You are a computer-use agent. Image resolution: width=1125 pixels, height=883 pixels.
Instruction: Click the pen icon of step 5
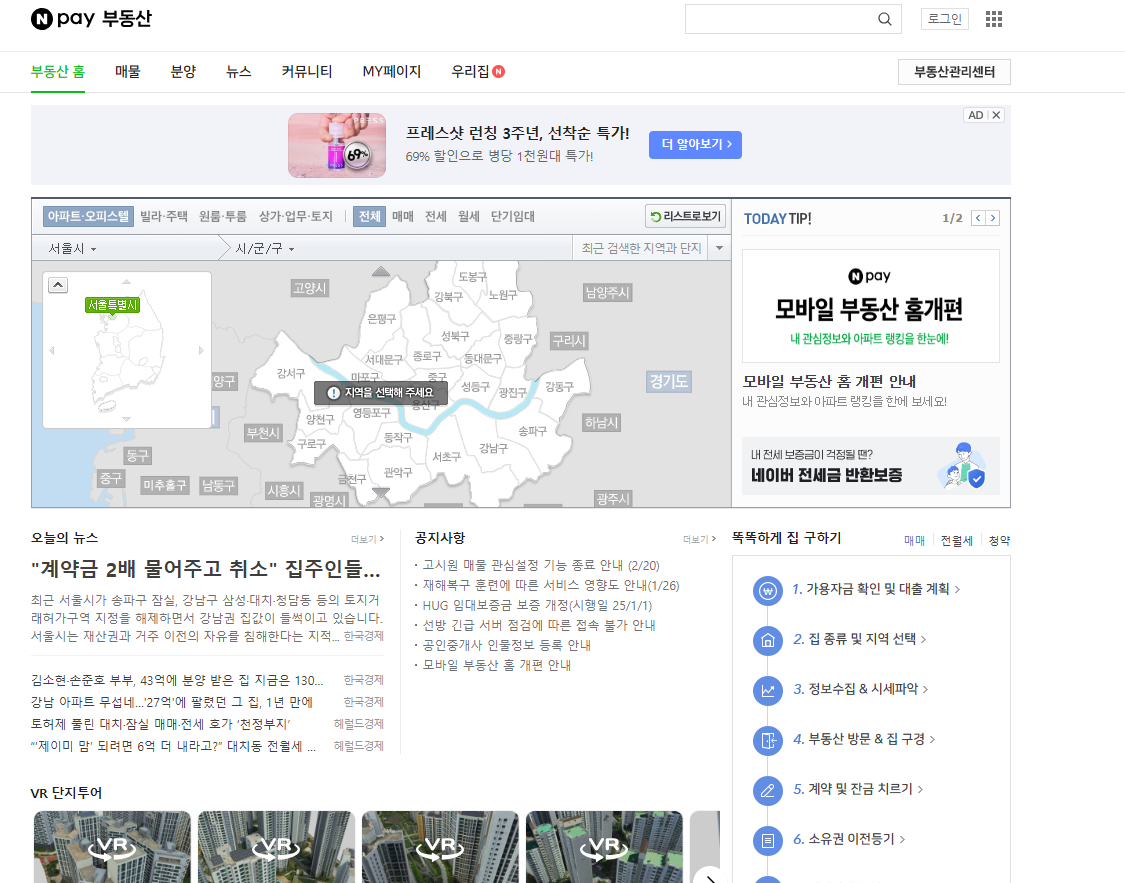click(x=768, y=790)
